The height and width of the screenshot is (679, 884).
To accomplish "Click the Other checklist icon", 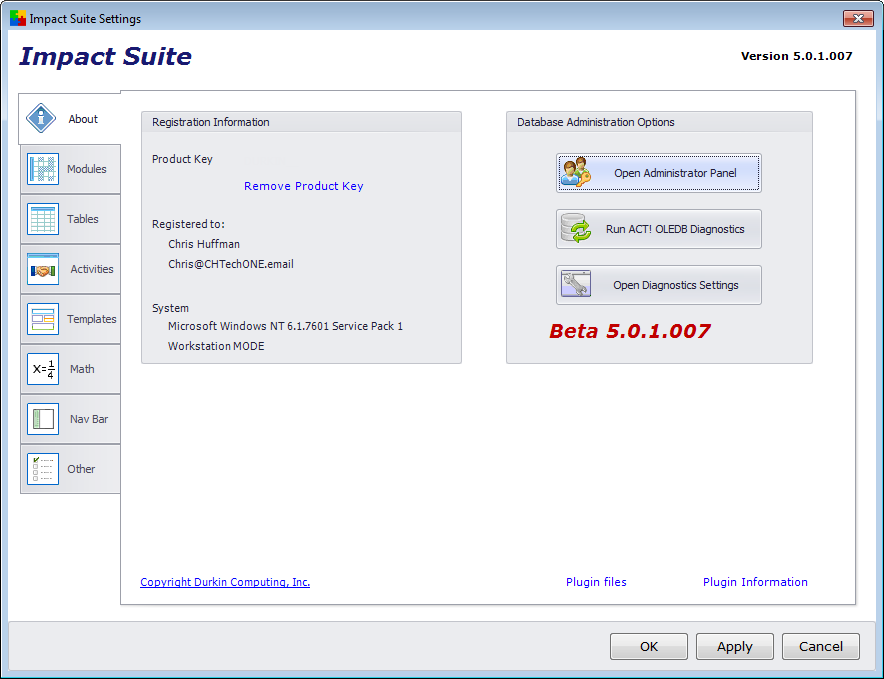I will 43,469.
